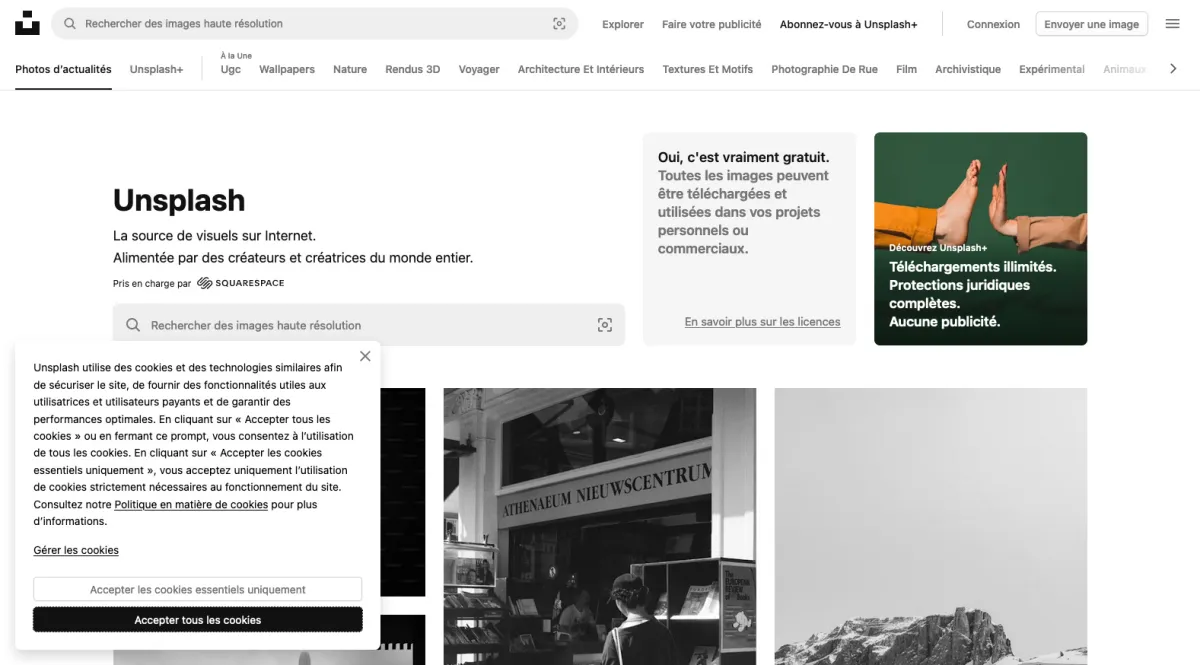Open the hamburger menu icon
The height and width of the screenshot is (665, 1200).
tap(1173, 24)
